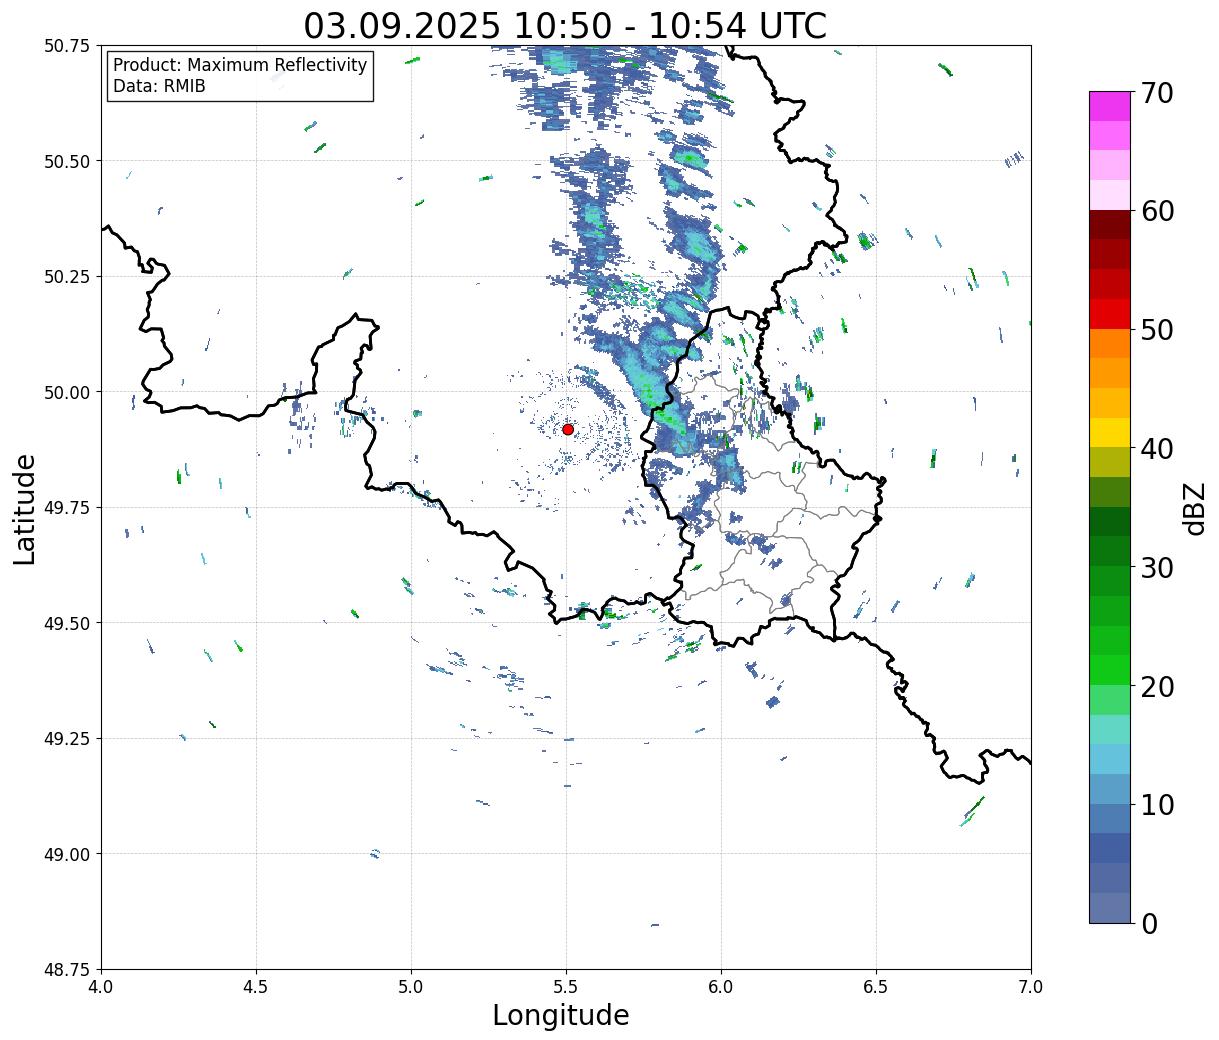
Task: Click the colorbar tick label 0
Action: coord(1149,924)
